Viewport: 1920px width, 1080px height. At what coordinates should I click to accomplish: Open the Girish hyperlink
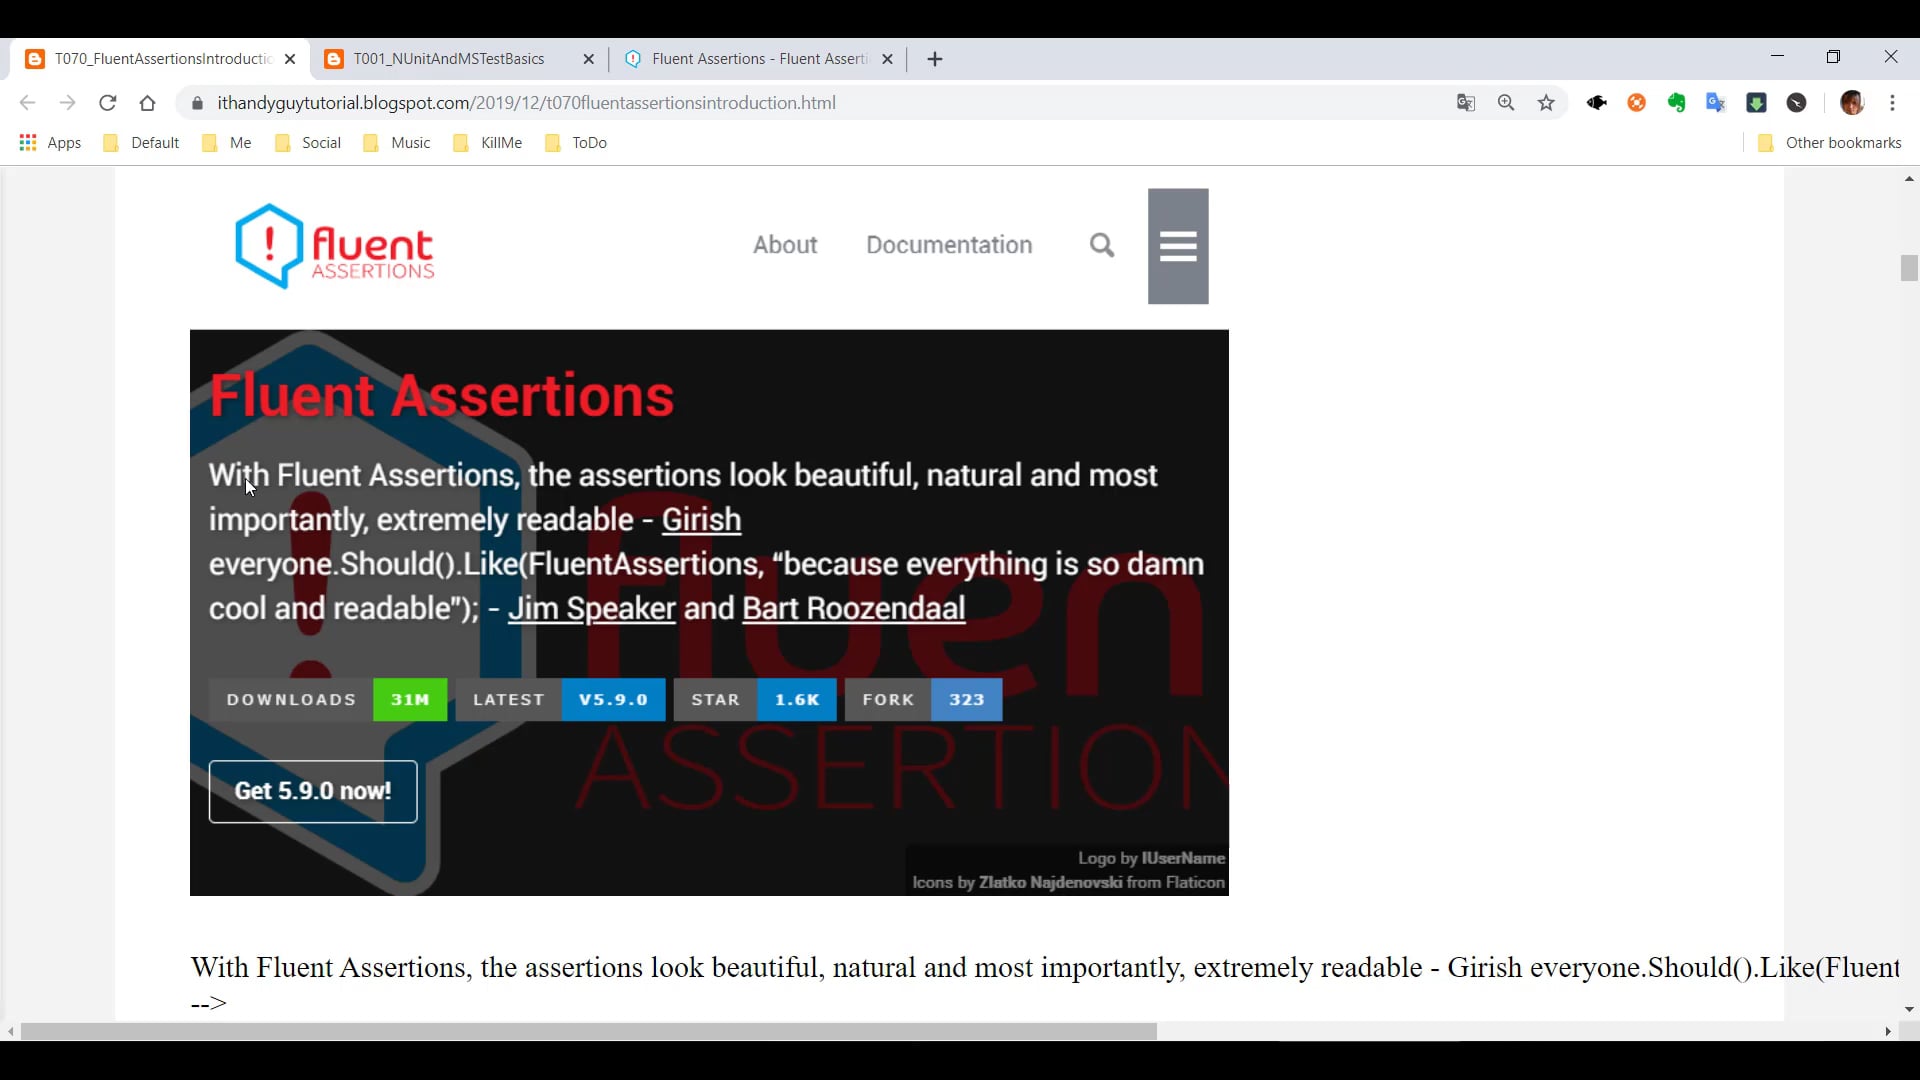tap(701, 519)
